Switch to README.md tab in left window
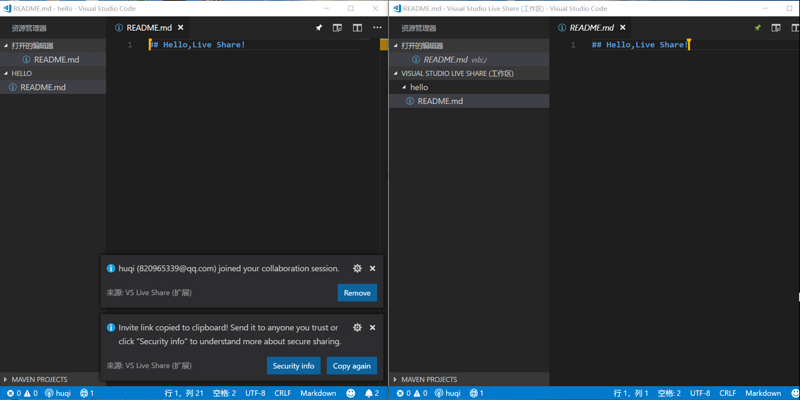The width and height of the screenshot is (800, 400). (148, 28)
